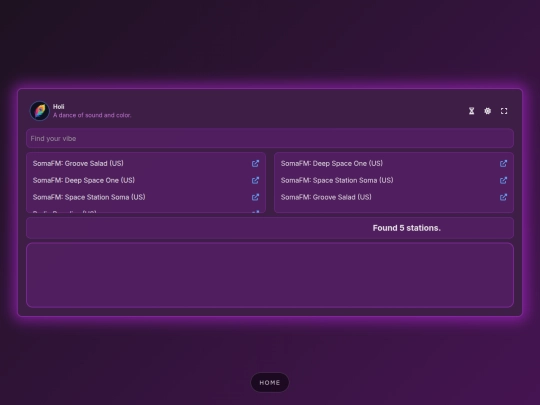Play SomaFM: Space Station Soma in right list
This screenshot has width=540, height=405.
tap(337, 180)
